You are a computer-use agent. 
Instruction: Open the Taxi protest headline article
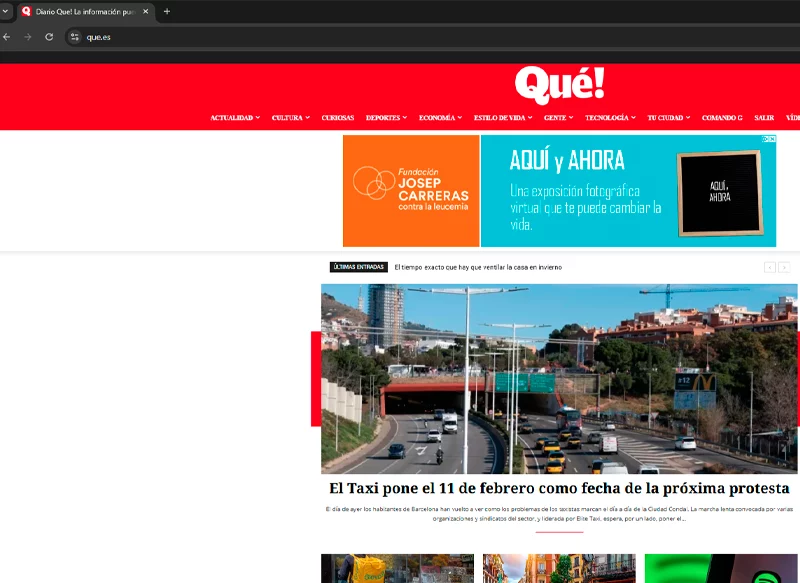[x=559, y=489]
